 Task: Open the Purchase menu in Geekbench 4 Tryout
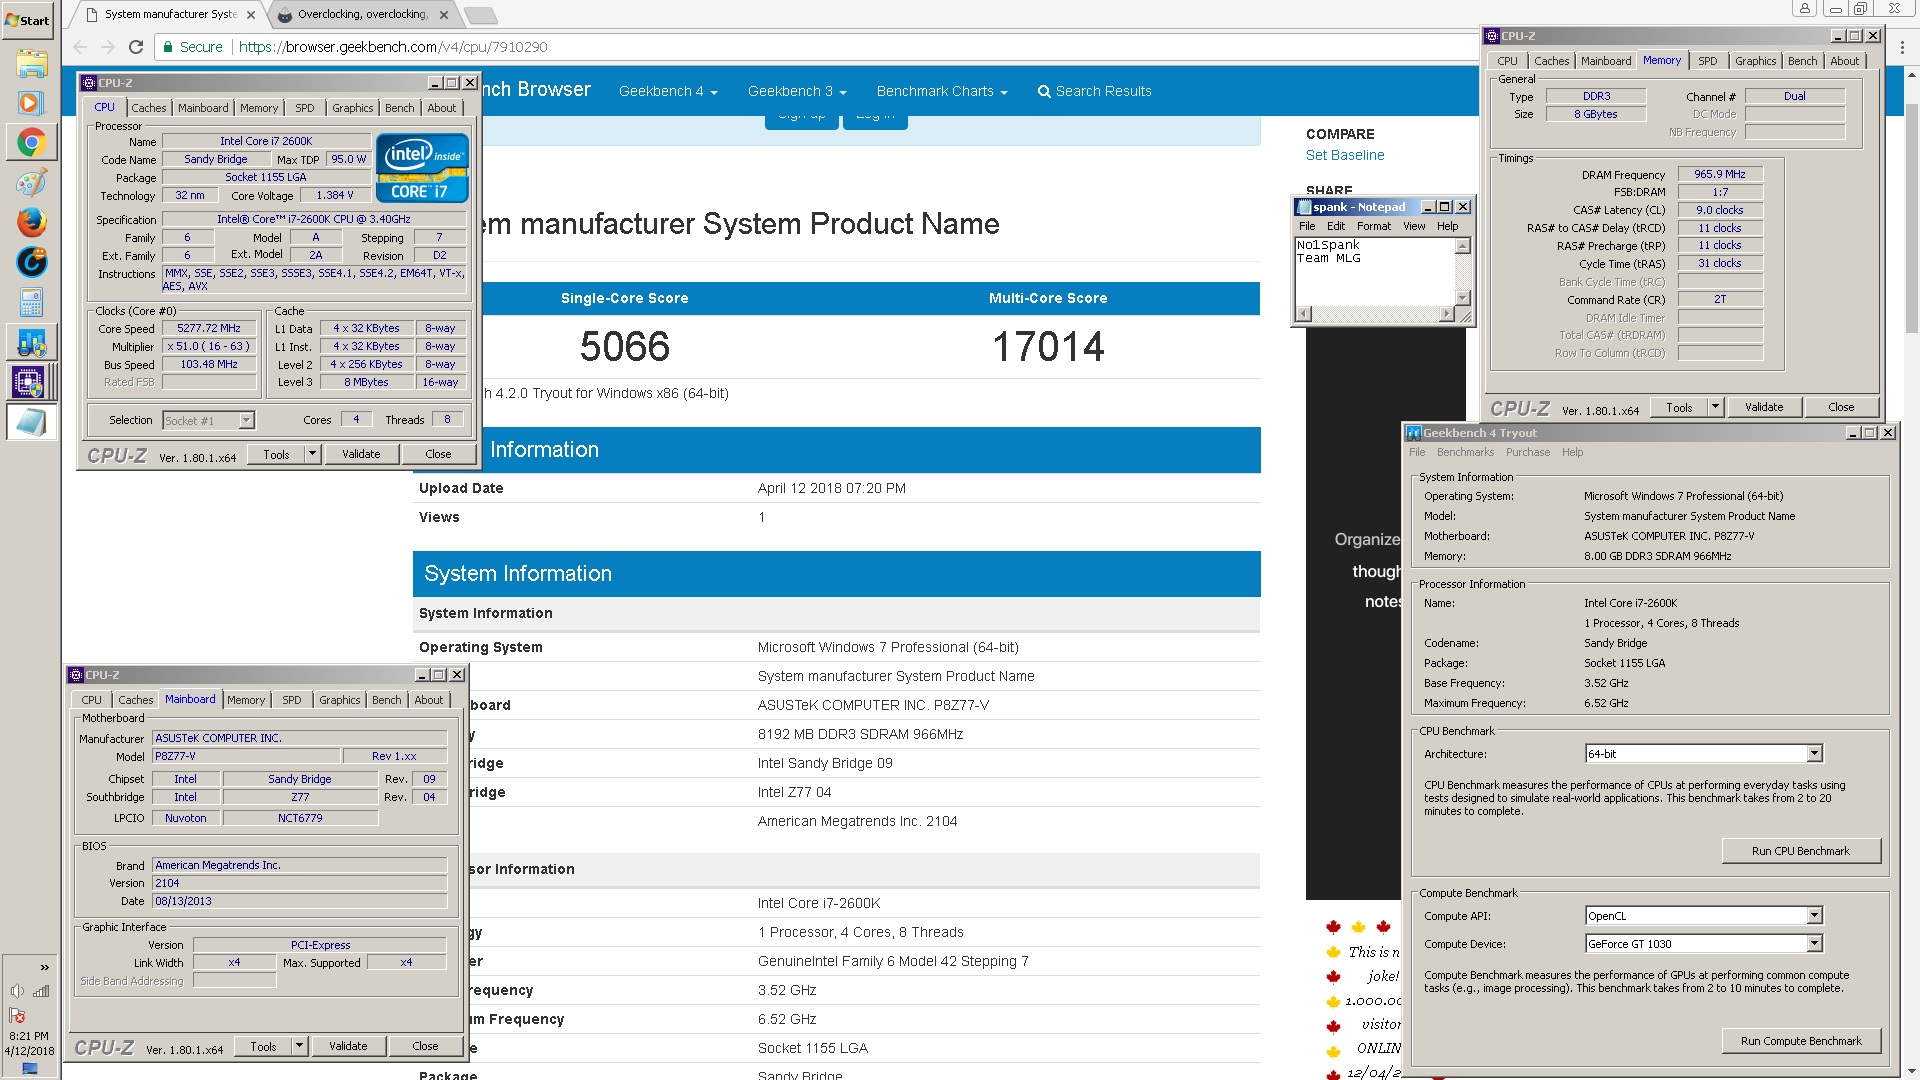tap(1528, 452)
